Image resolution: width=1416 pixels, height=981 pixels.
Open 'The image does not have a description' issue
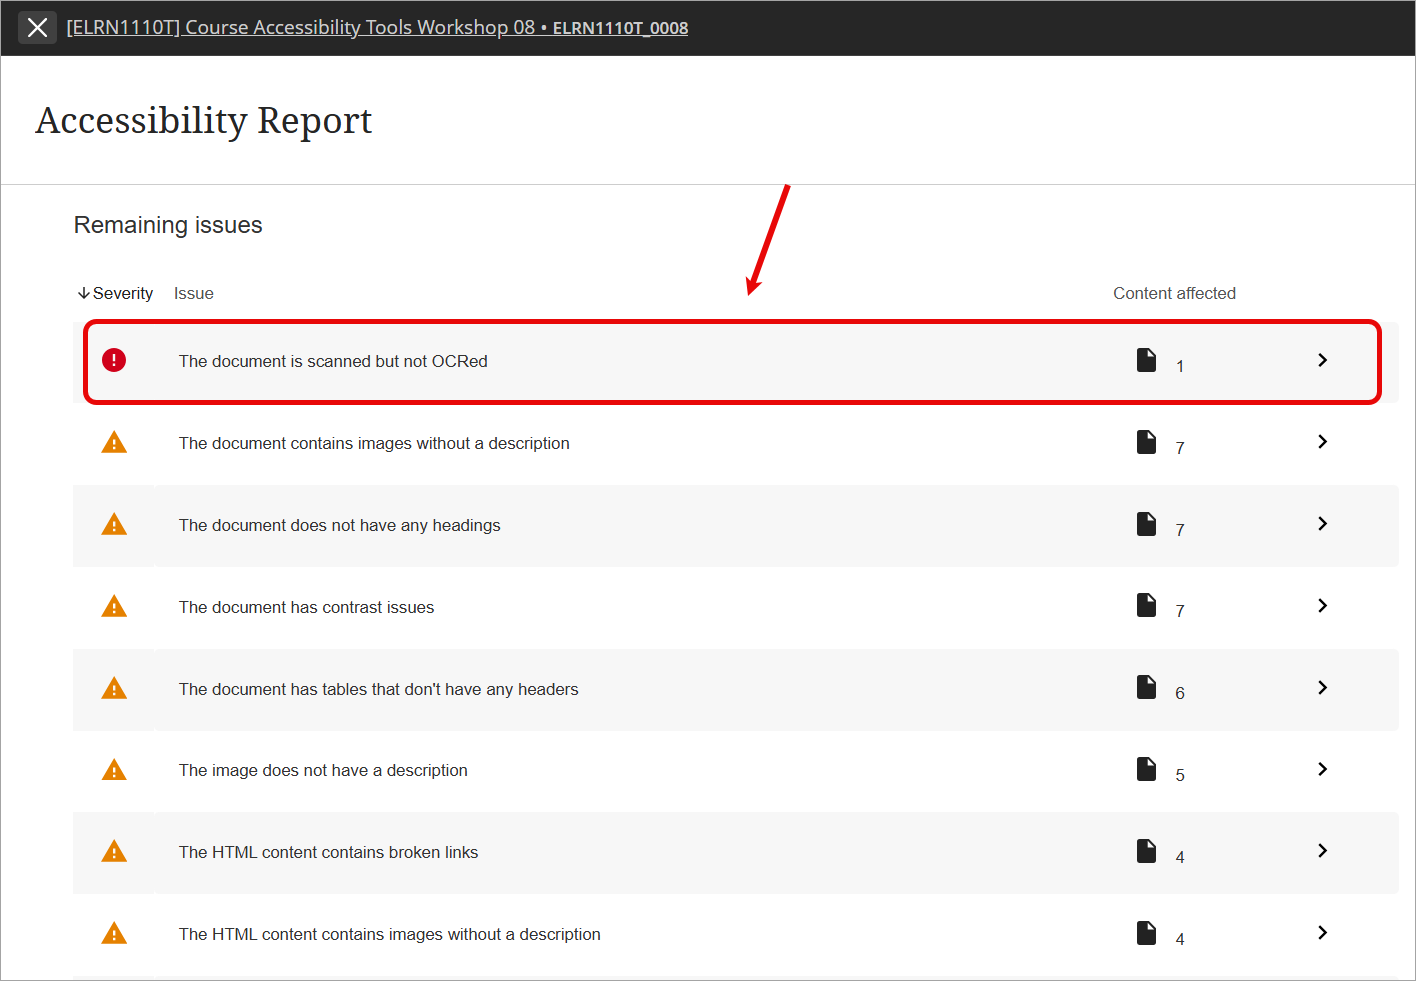(323, 770)
